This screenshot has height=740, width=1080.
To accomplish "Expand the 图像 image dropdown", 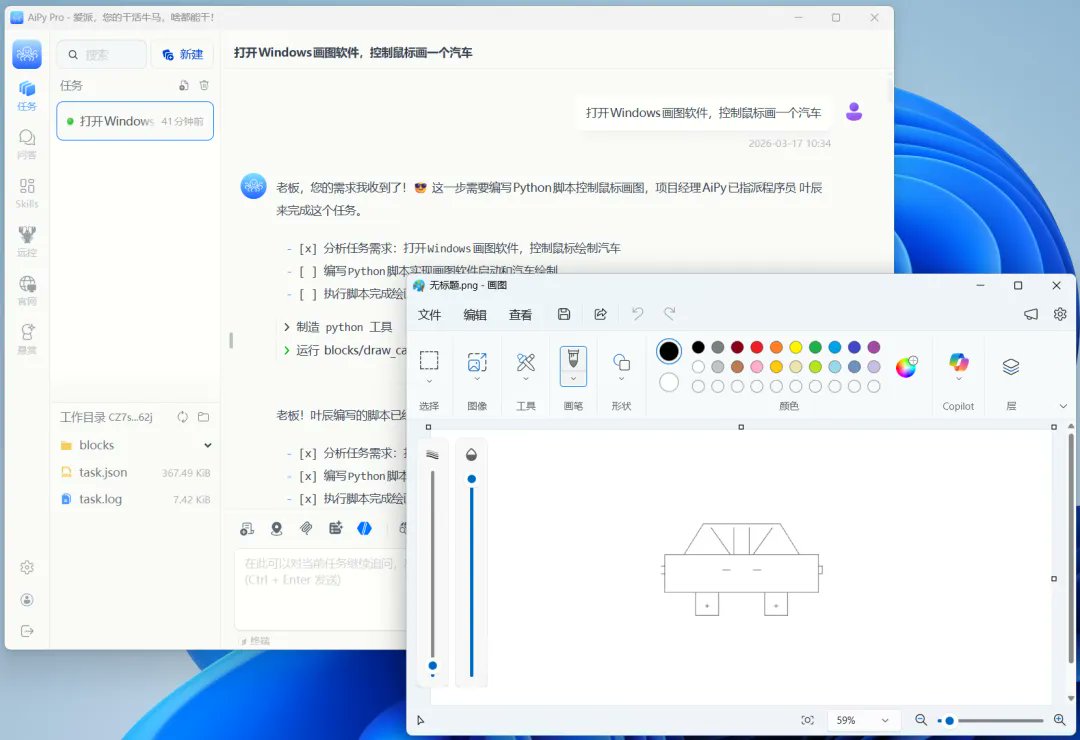I will [477, 380].
